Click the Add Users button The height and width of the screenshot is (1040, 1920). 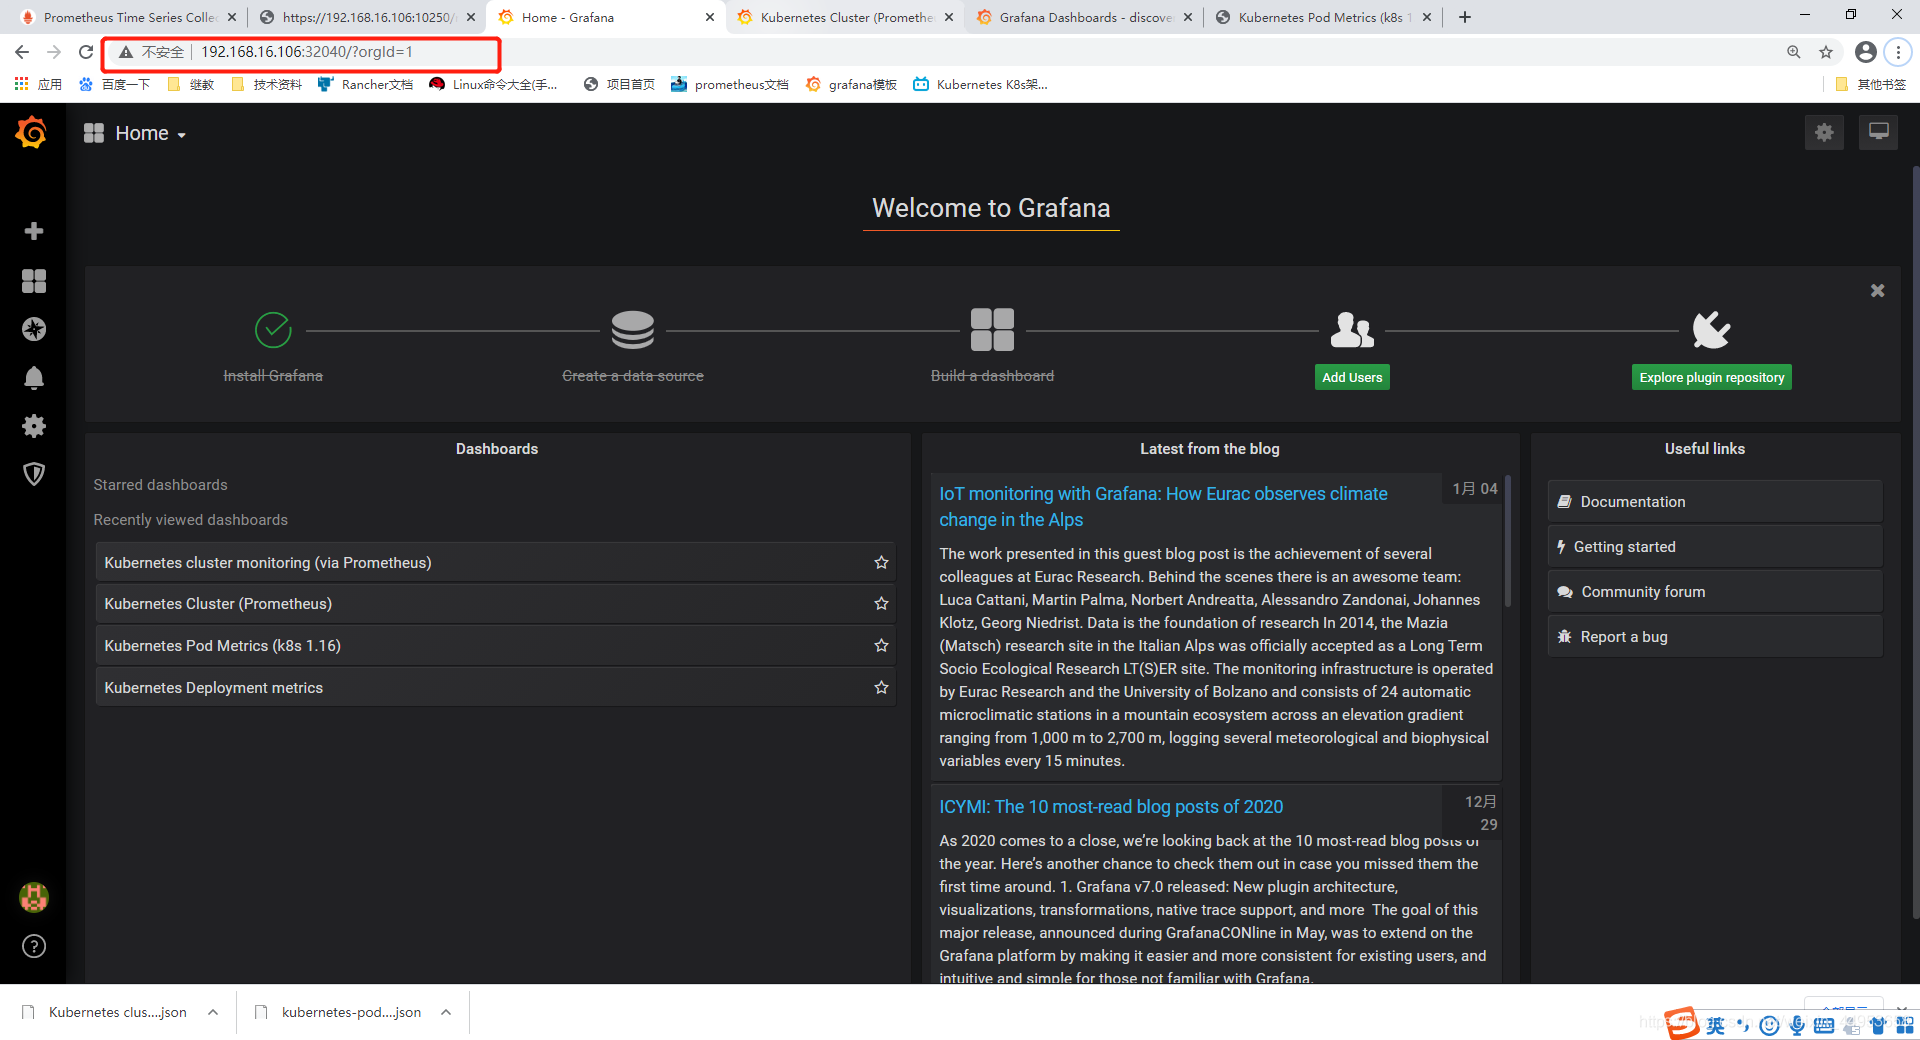(1352, 377)
